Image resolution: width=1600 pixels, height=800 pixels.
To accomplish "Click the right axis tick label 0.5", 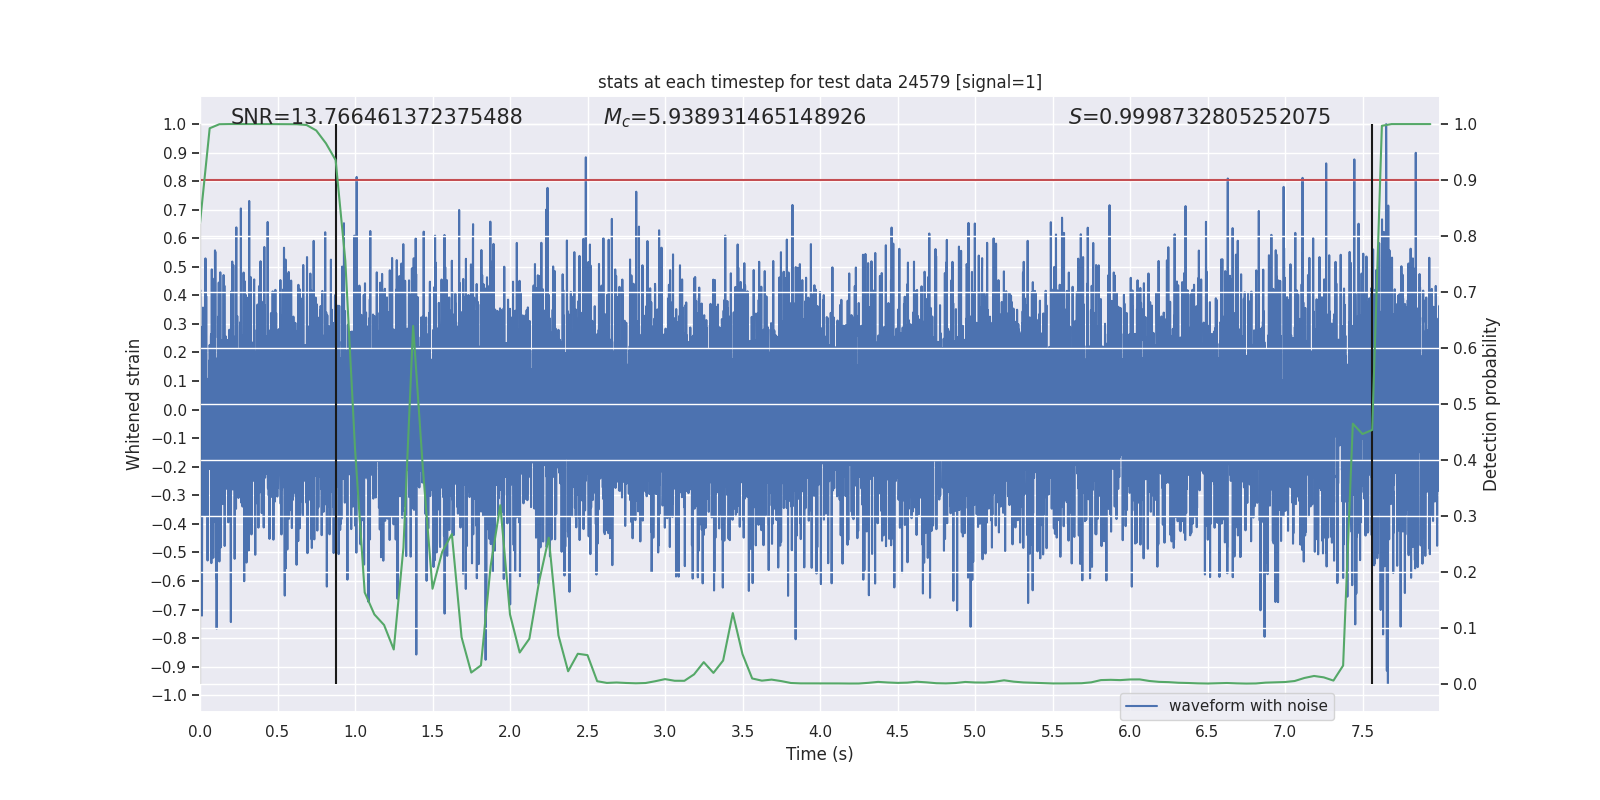I will [1465, 404].
